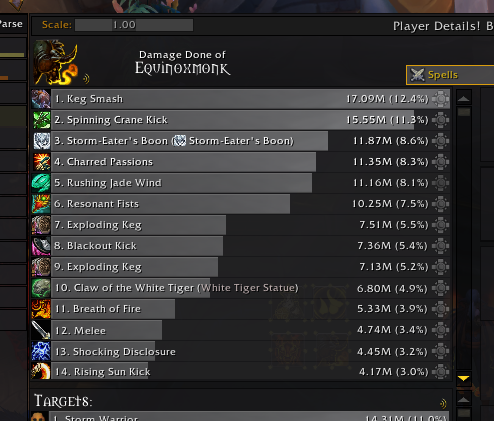Screen dimensions: 494x421
Task: Select Claw of the White Tiger row
Action: (x=241, y=288)
